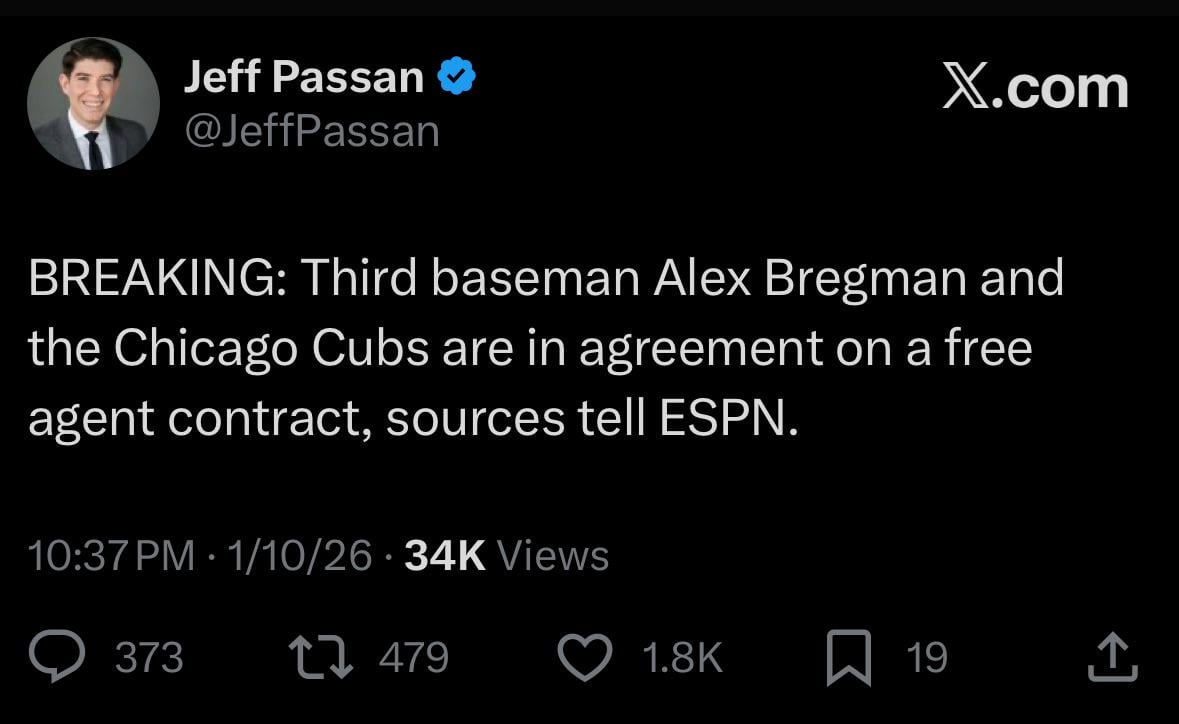Click the 479 reposts count
Viewport: 1179px width, 724px height.
412,657
